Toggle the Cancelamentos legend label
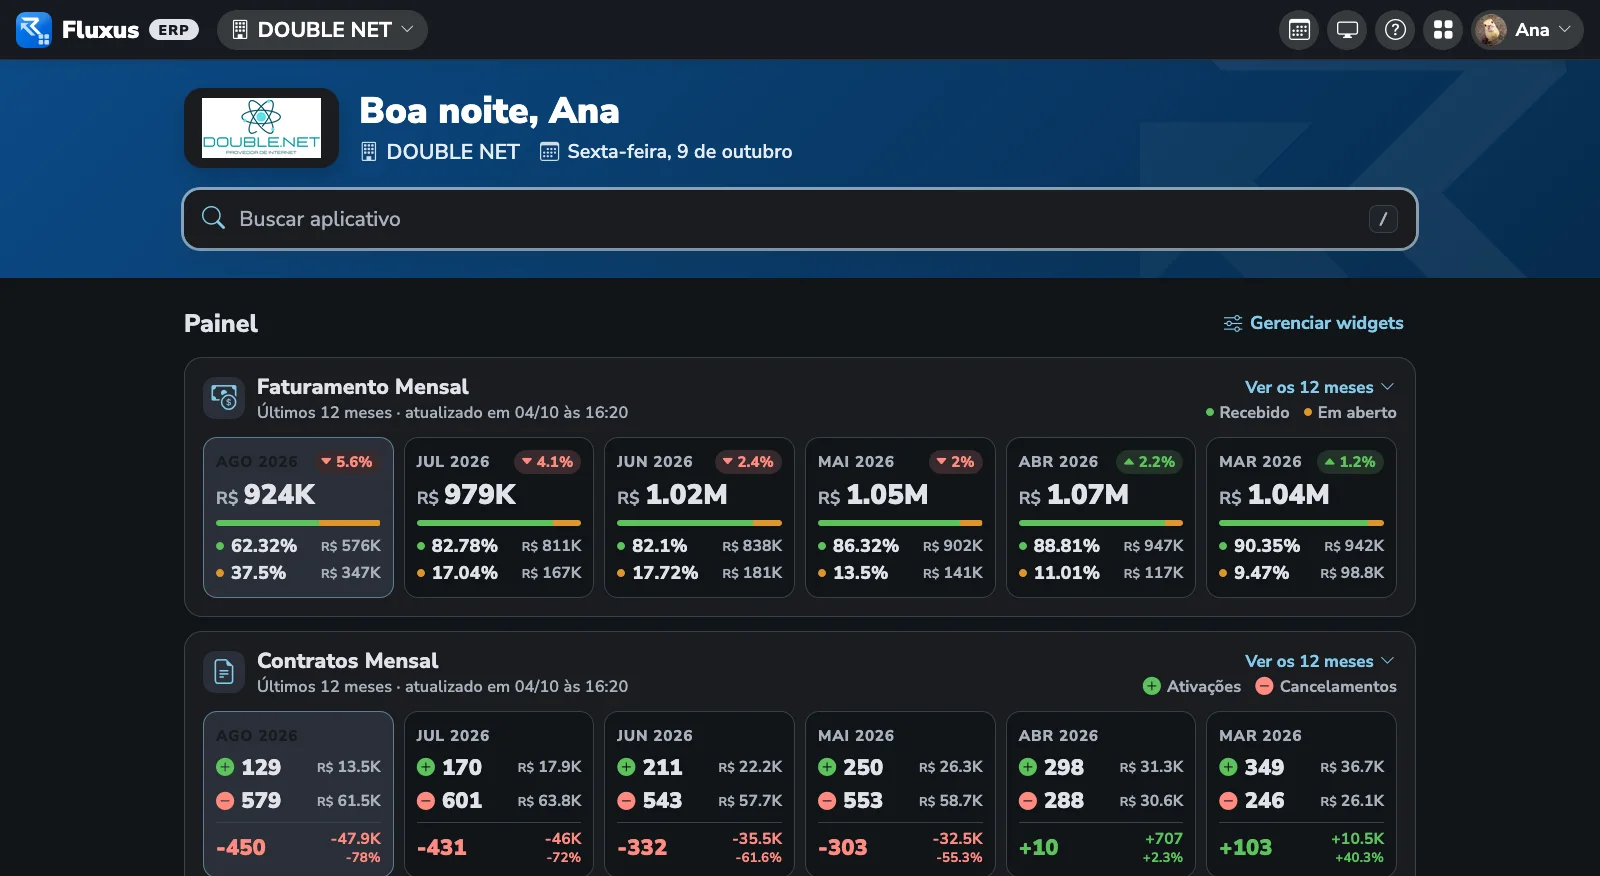 (1338, 686)
